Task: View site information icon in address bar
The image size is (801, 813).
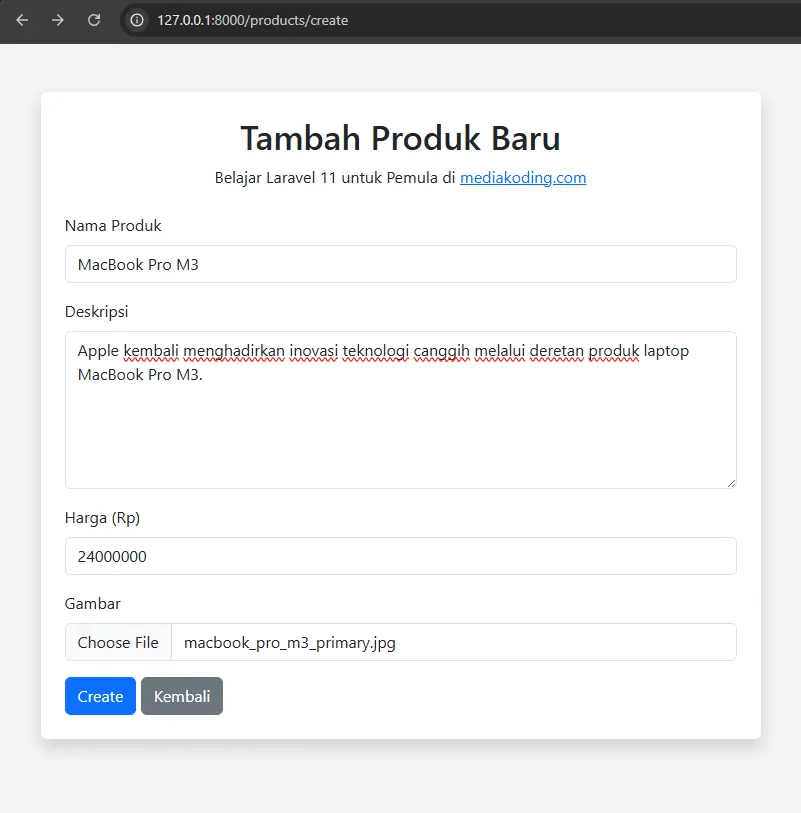Action: (137, 20)
